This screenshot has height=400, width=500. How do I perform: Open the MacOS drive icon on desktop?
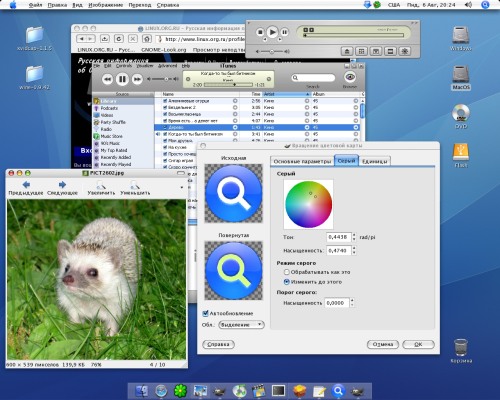[x=461, y=77]
